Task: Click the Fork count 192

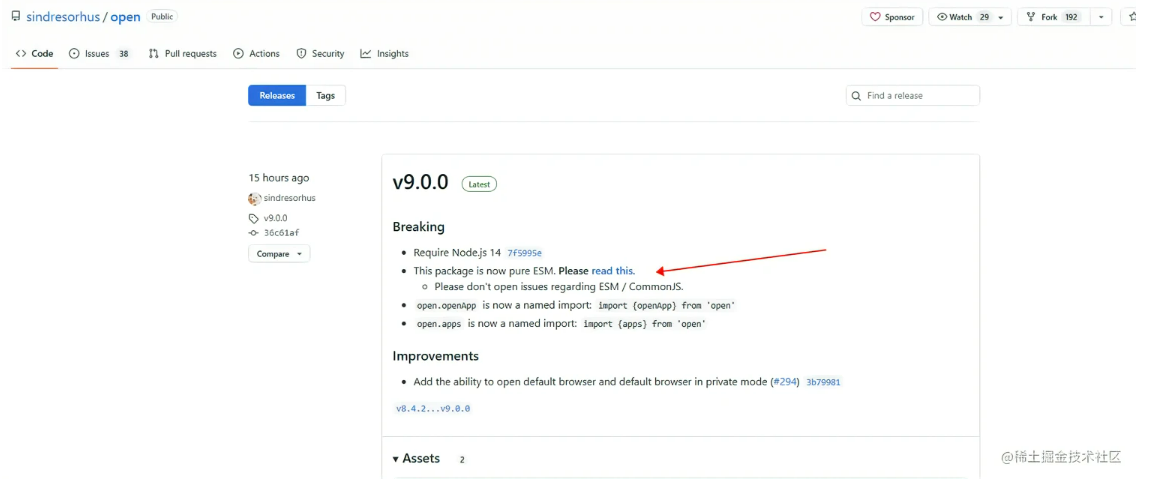Action: point(1072,17)
